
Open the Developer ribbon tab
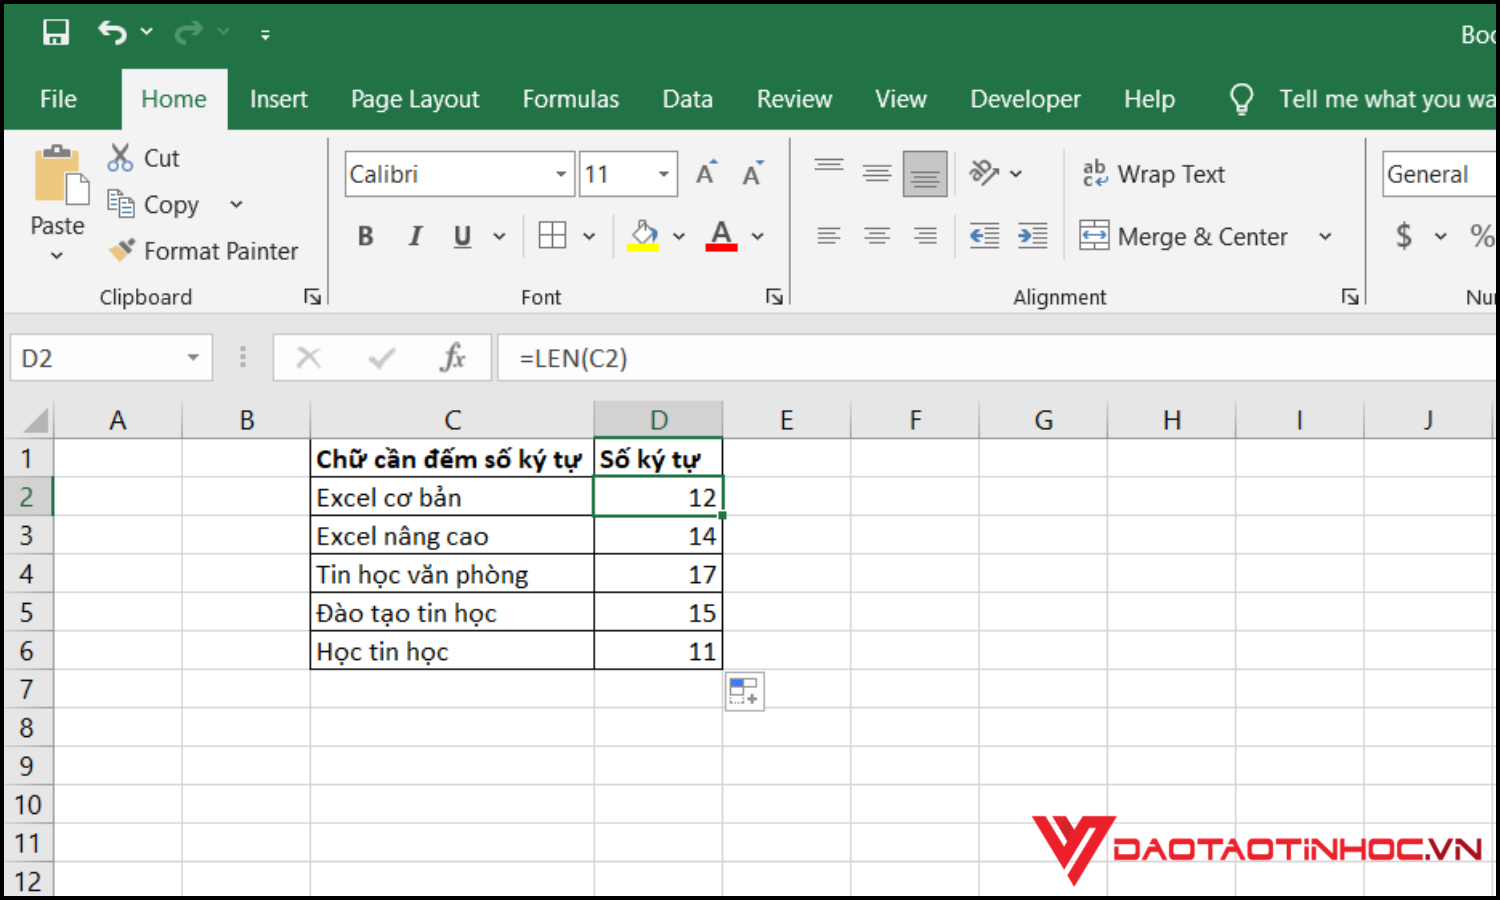tap(1024, 98)
